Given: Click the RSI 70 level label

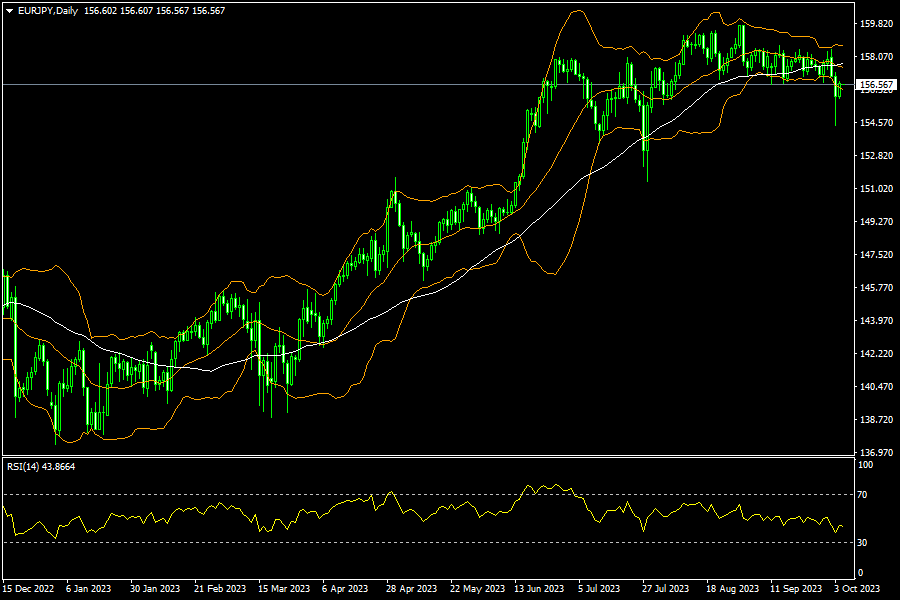Looking at the screenshot, I should click(x=863, y=494).
